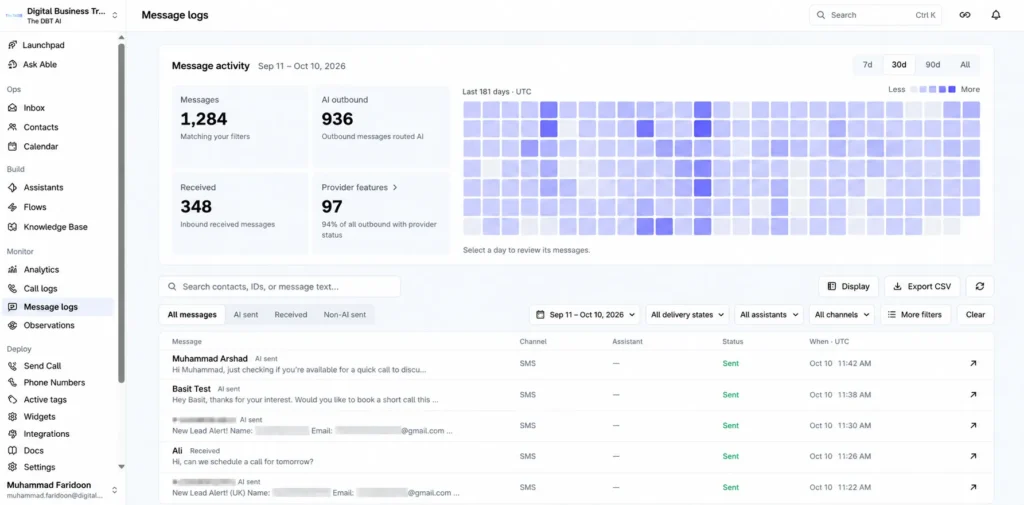Switch to the Received tab
1024x505 pixels.
point(291,314)
